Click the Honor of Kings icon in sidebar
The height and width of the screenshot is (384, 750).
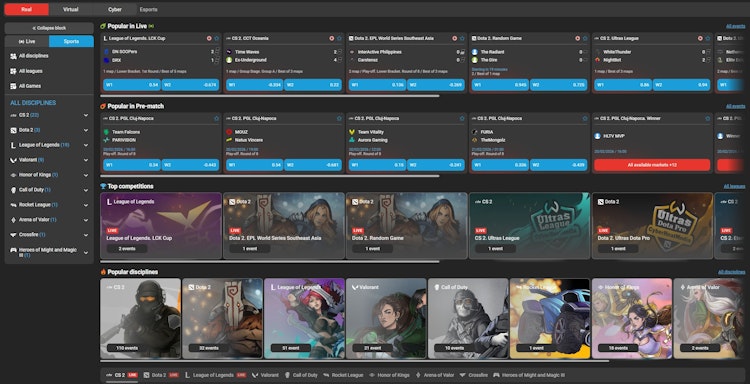[13, 175]
